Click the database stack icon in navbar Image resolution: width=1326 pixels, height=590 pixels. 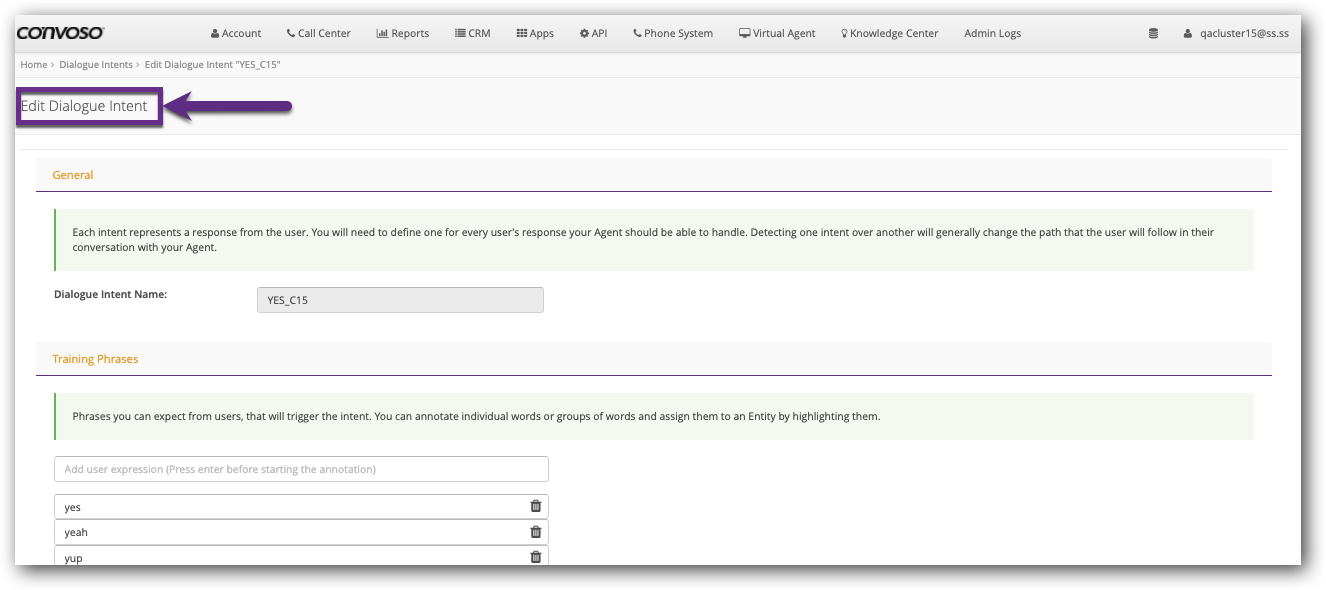coord(1153,33)
